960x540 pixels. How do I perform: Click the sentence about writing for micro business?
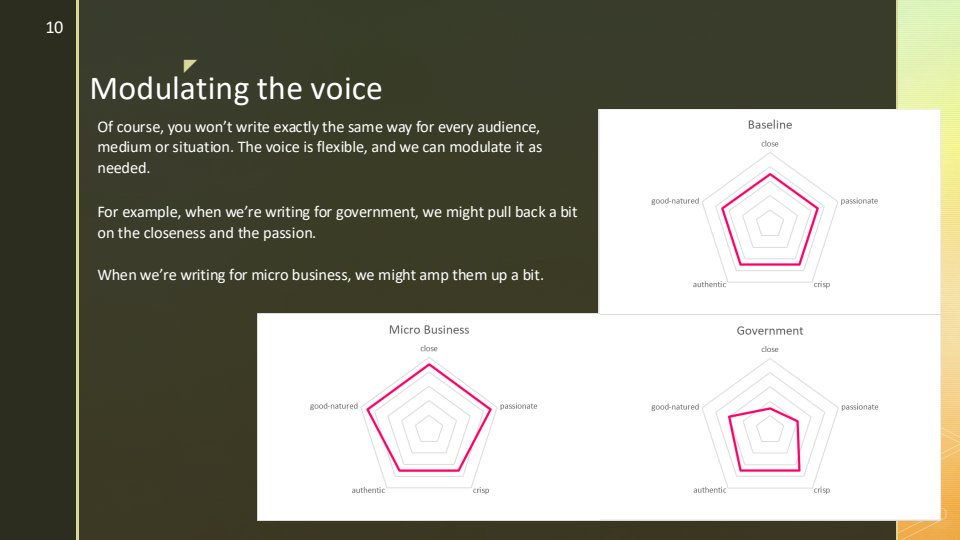[x=320, y=275]
